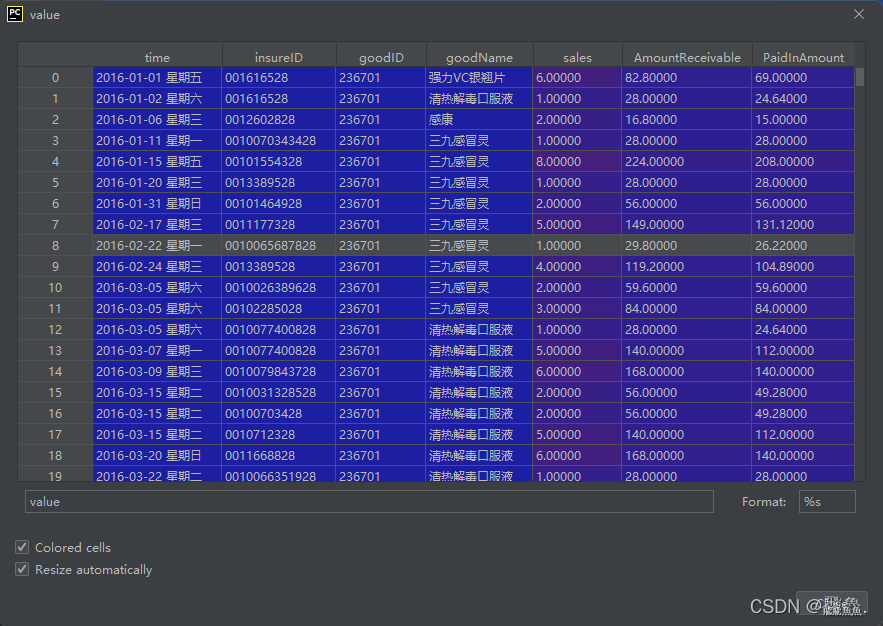This screenshot has width=883, height=626.
Task: Select PaidInAmount cell 208.00000
Action: coord(803,162)
